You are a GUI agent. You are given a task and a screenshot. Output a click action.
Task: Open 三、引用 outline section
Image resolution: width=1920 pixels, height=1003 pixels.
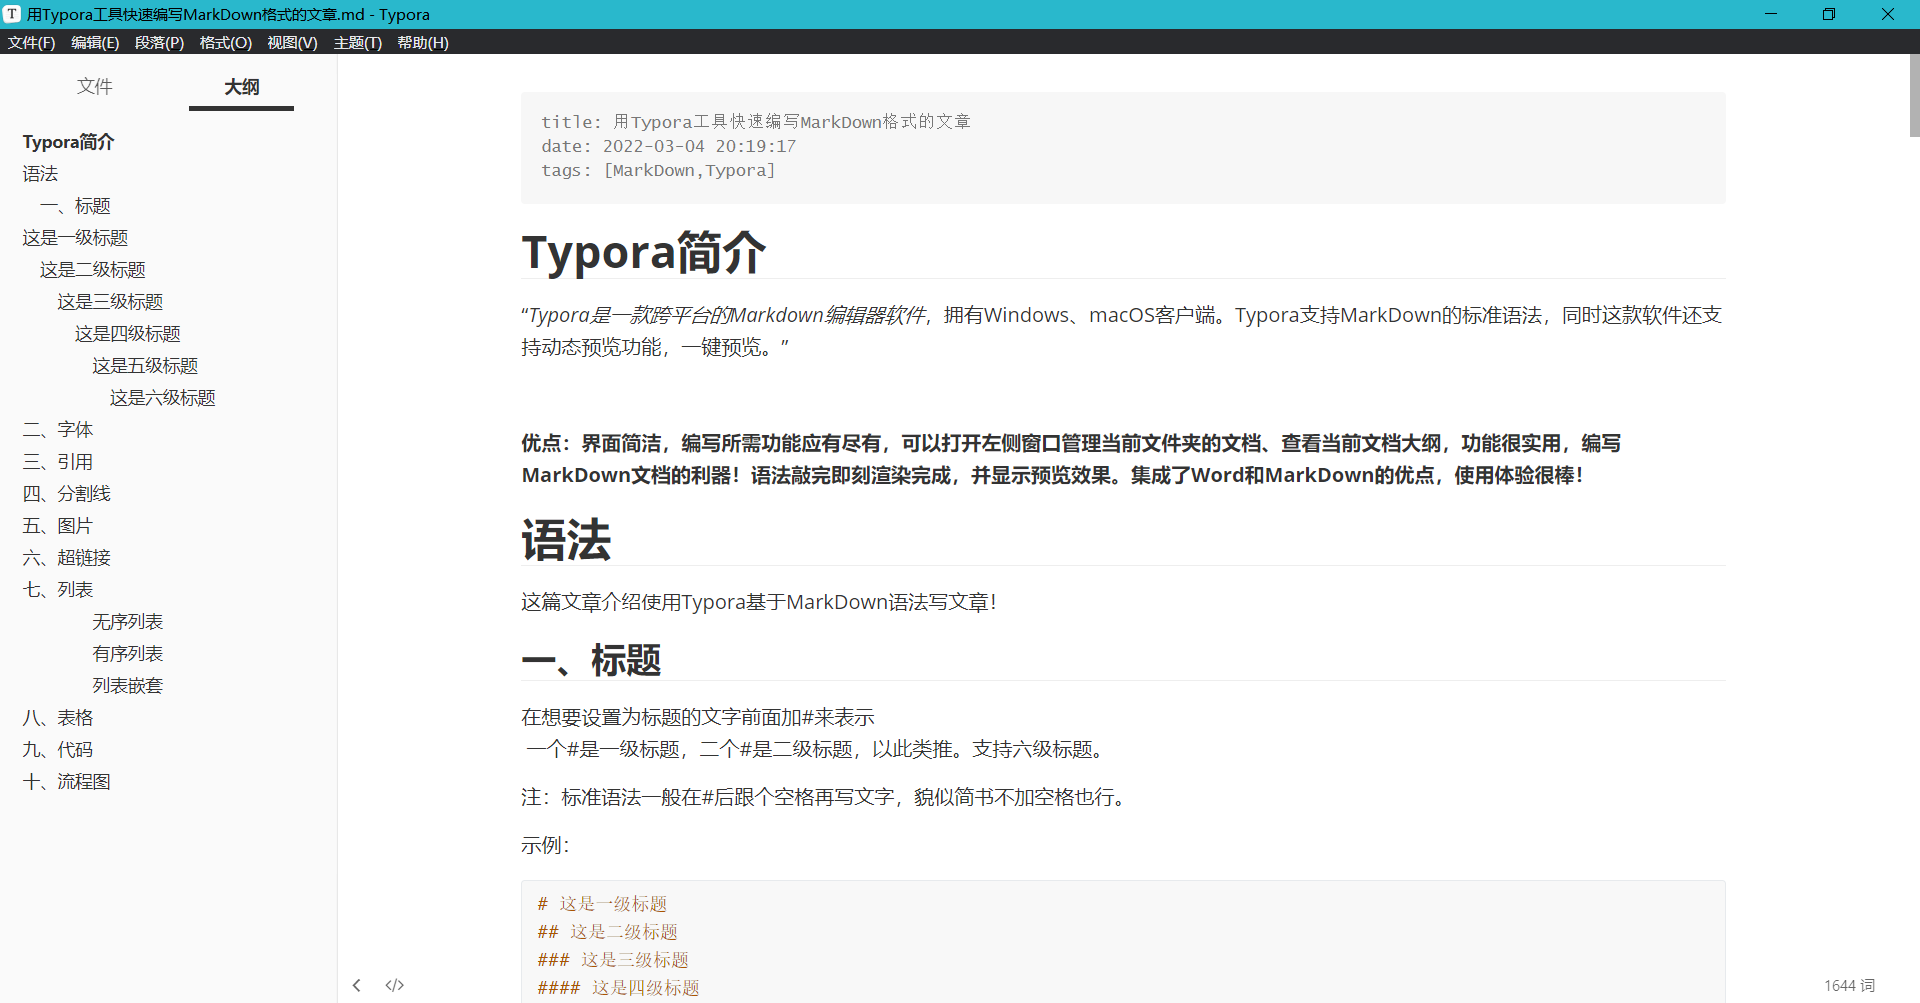point(58,462)
